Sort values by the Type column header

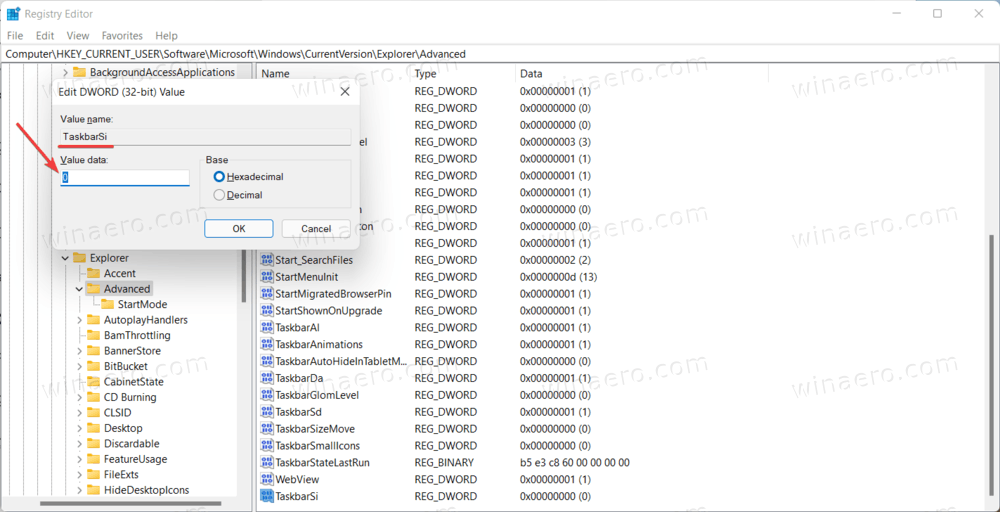pyautogui.click(x=425, y=74)
